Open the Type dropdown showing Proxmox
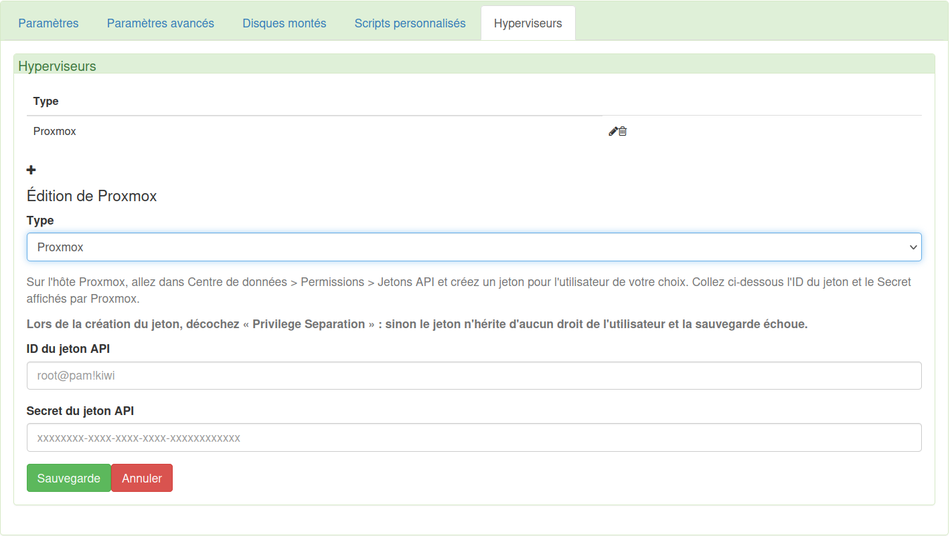 pyautogui.click(x=474, y=247)
